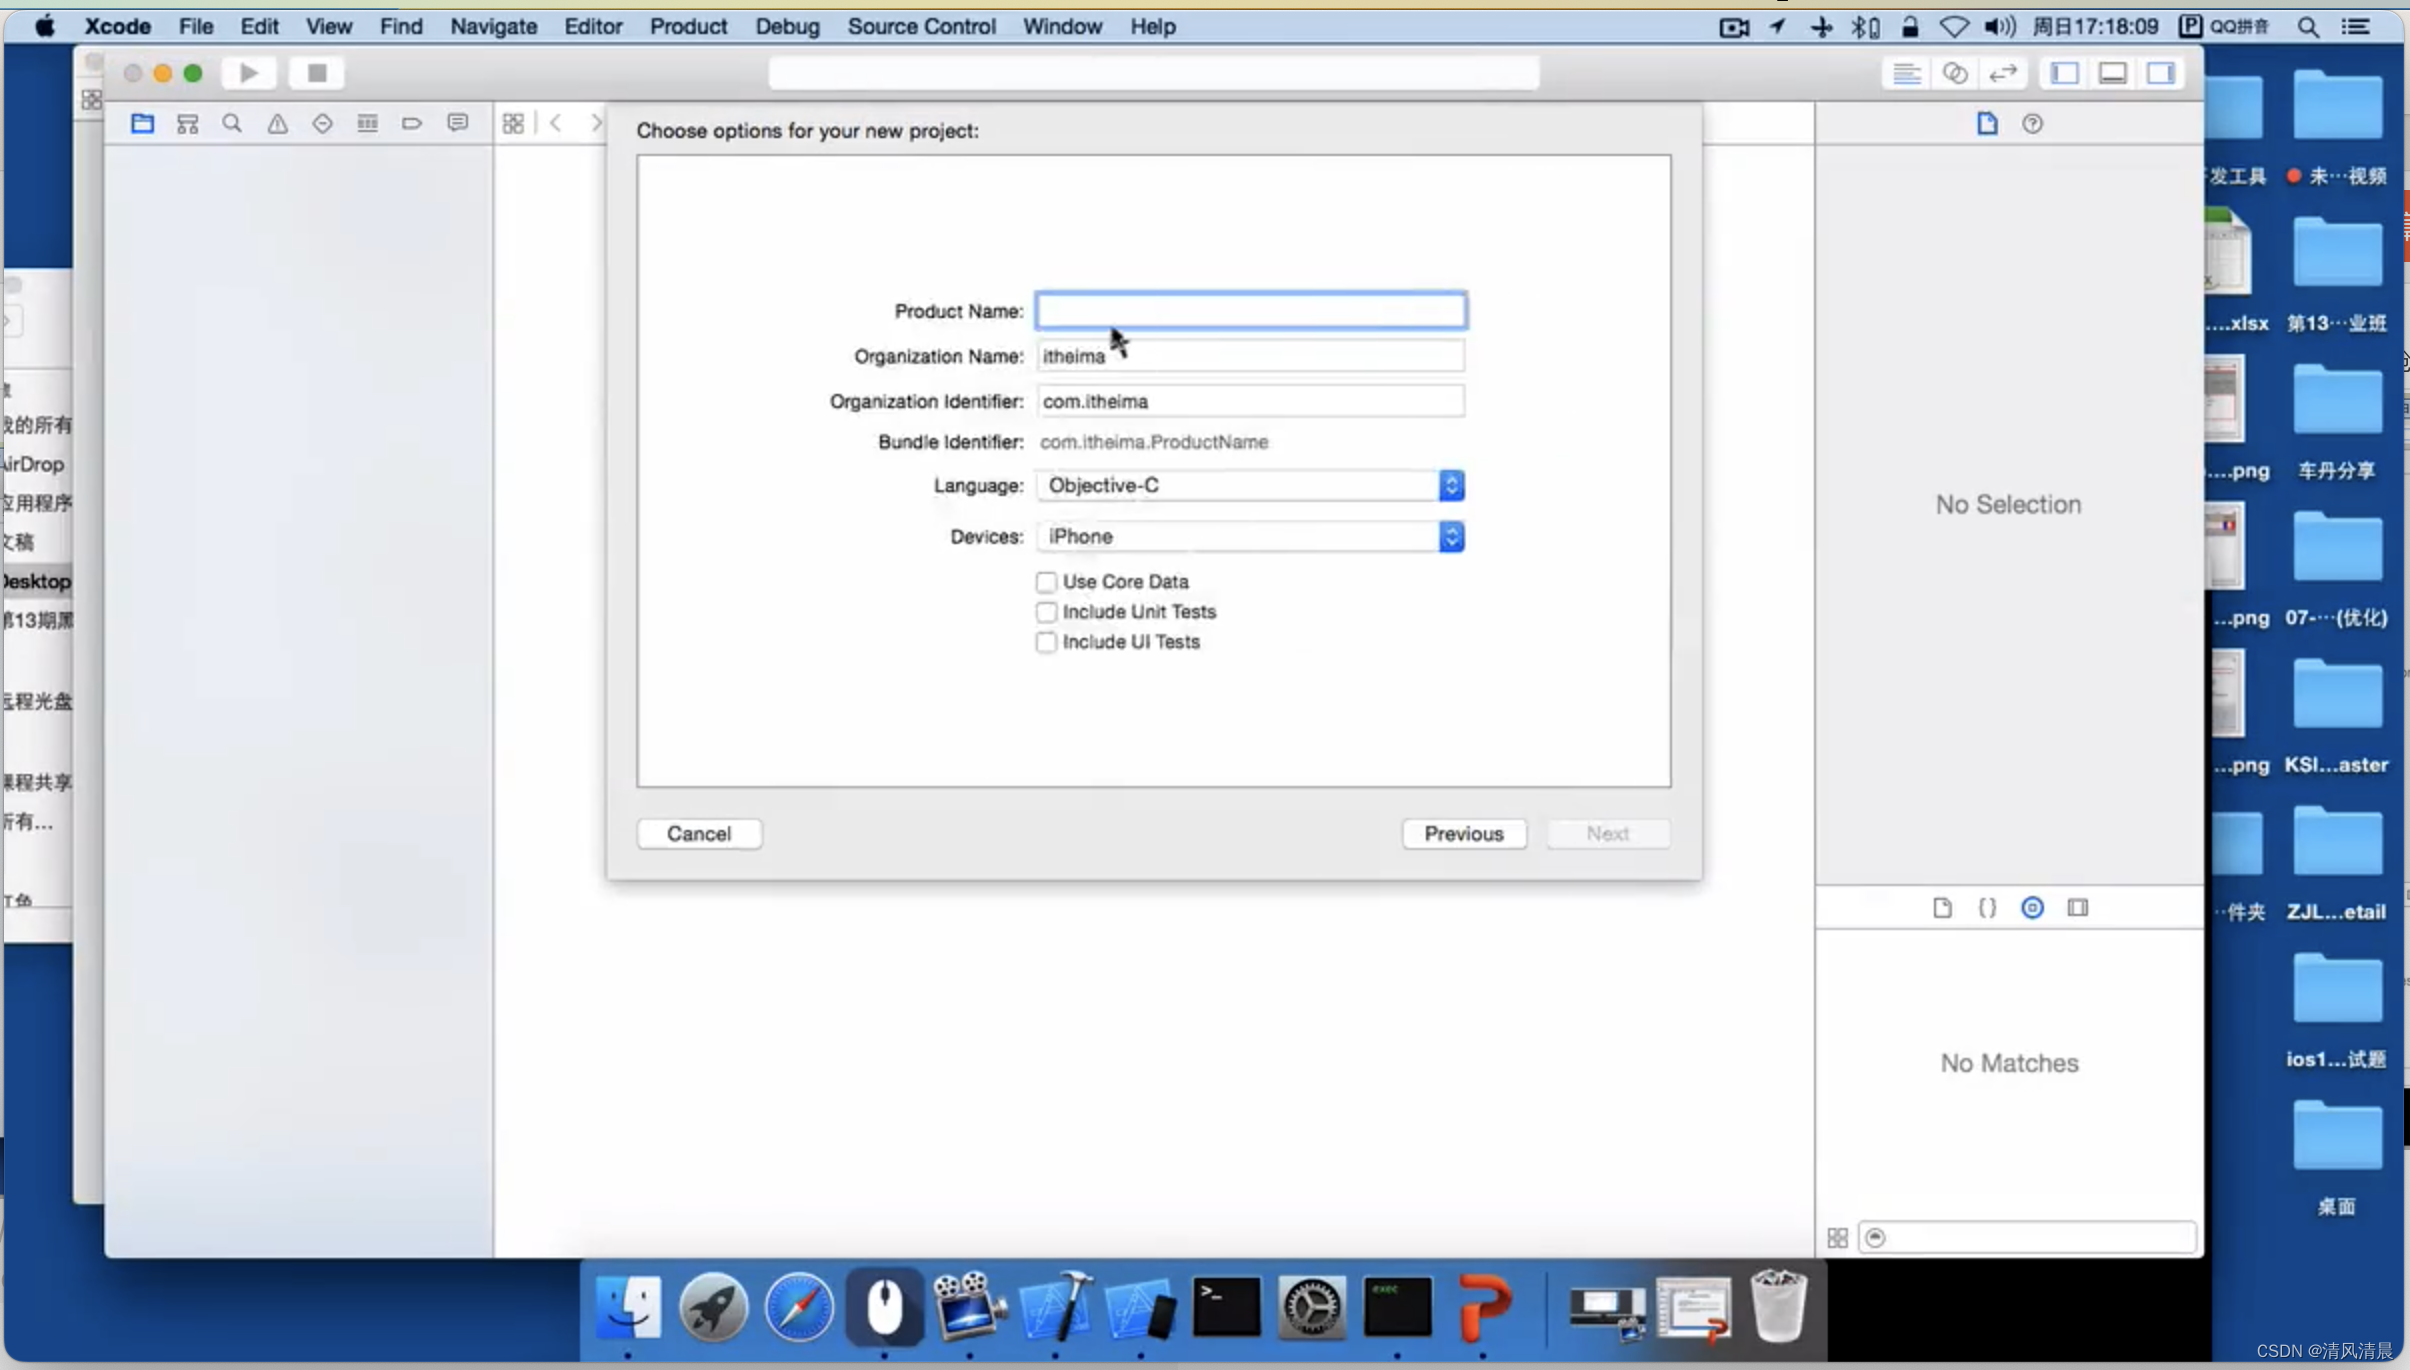Select AirDrop in Finder sidebar
Image resolution: width=2410 pixels, height=1370 pixels.
(33, 463)
